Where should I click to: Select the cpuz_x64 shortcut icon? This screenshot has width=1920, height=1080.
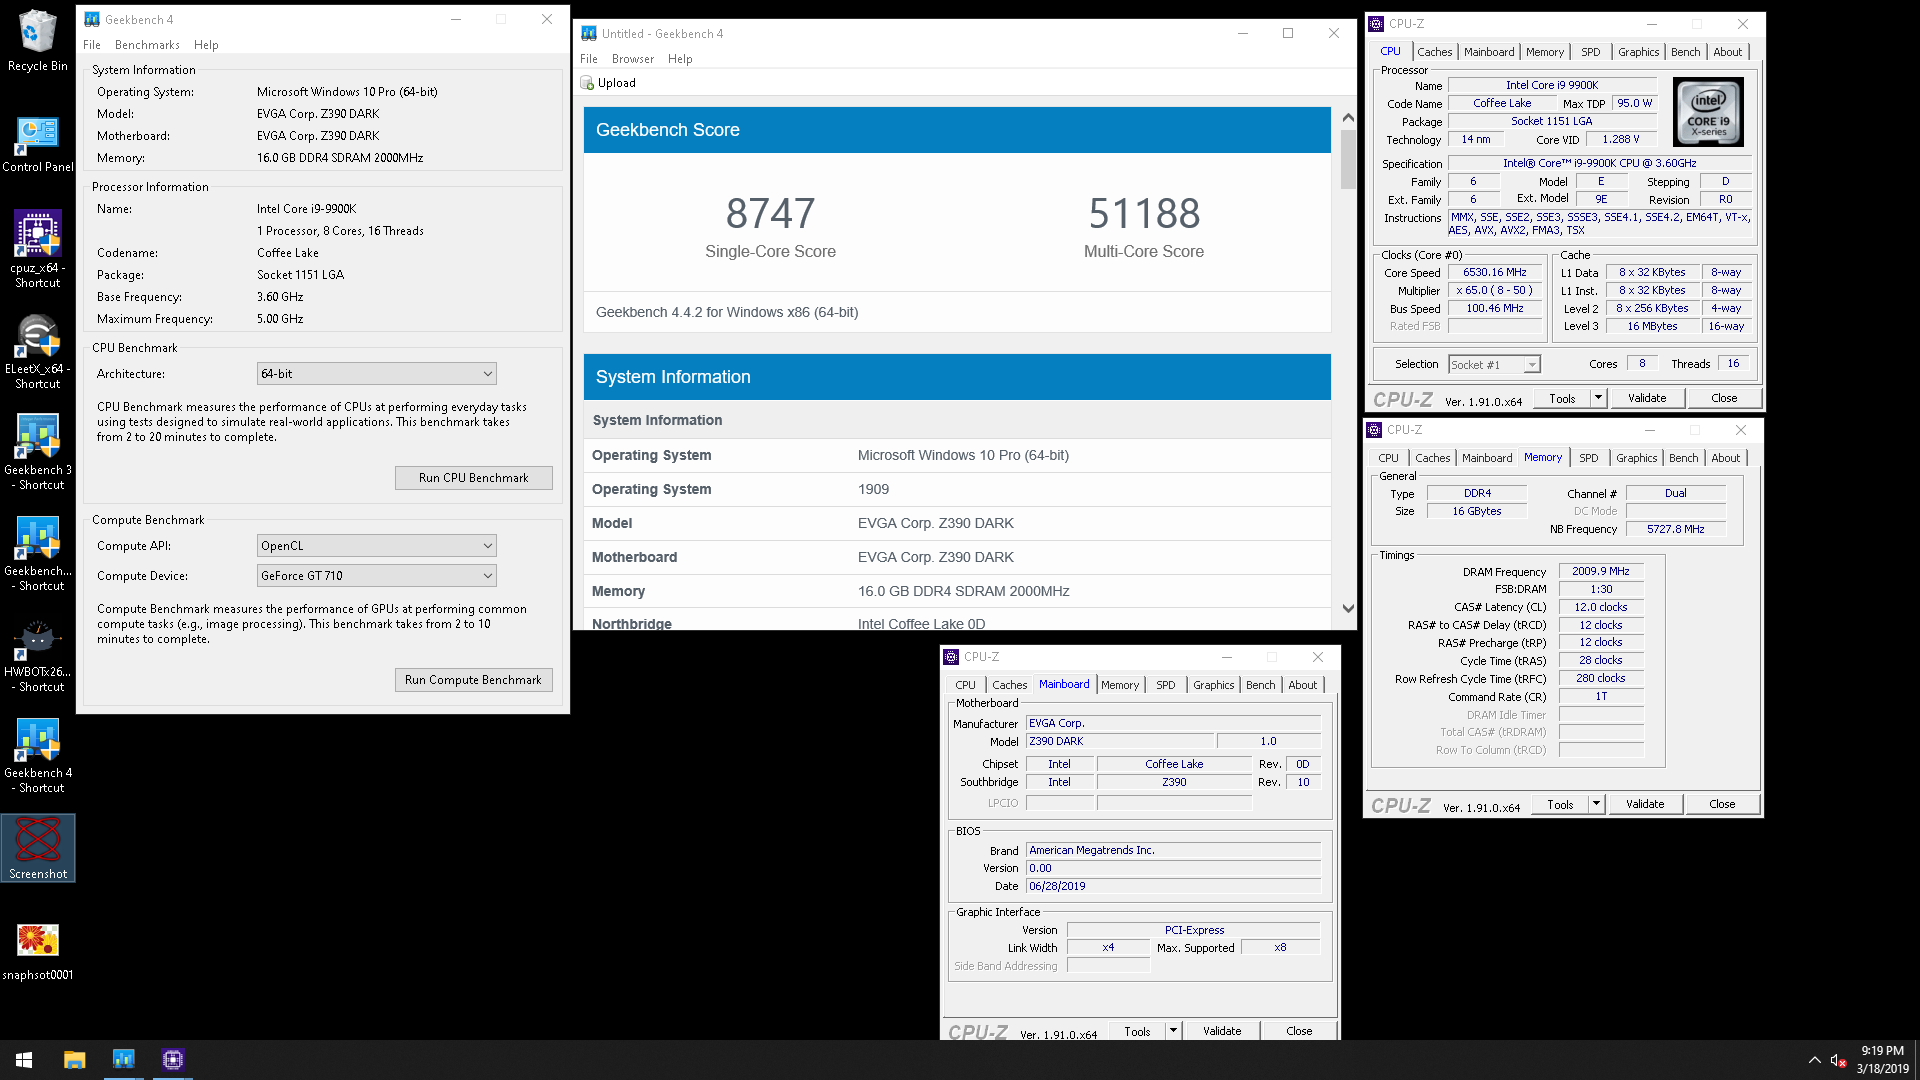pos(37,250)
